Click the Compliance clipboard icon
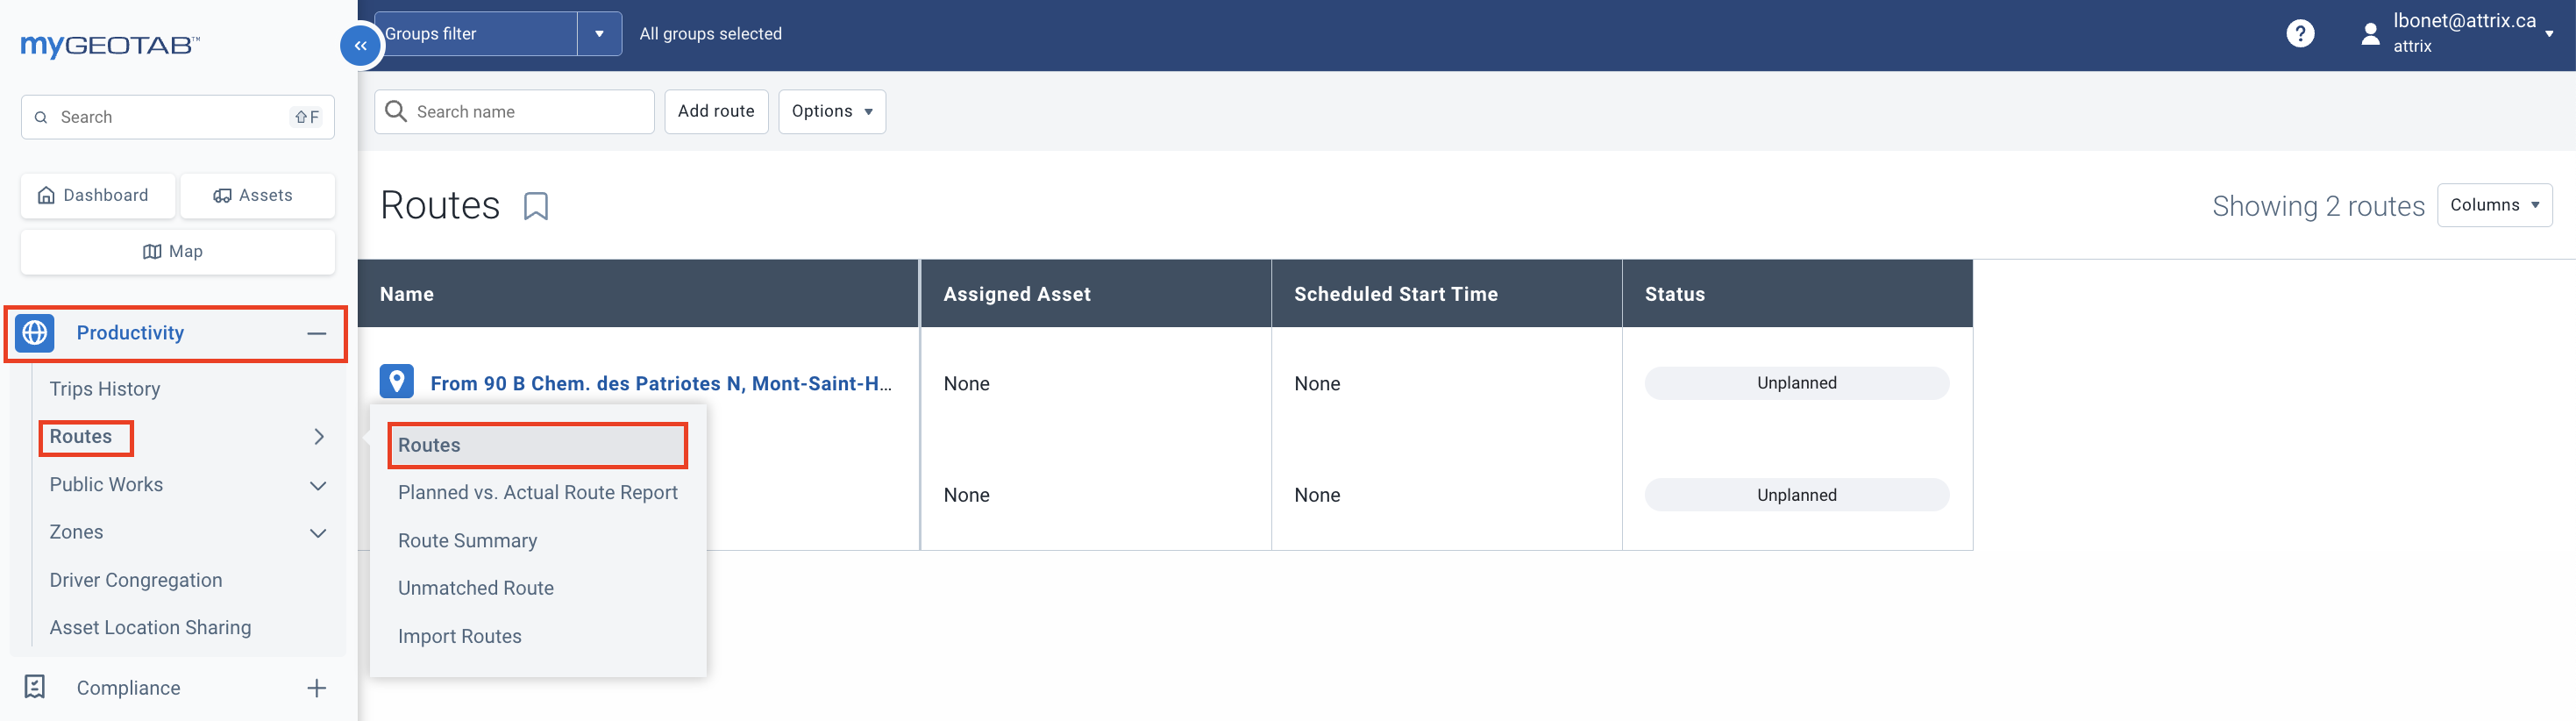The height and width of the screenshot is (721, 2576). pos(35,687)
